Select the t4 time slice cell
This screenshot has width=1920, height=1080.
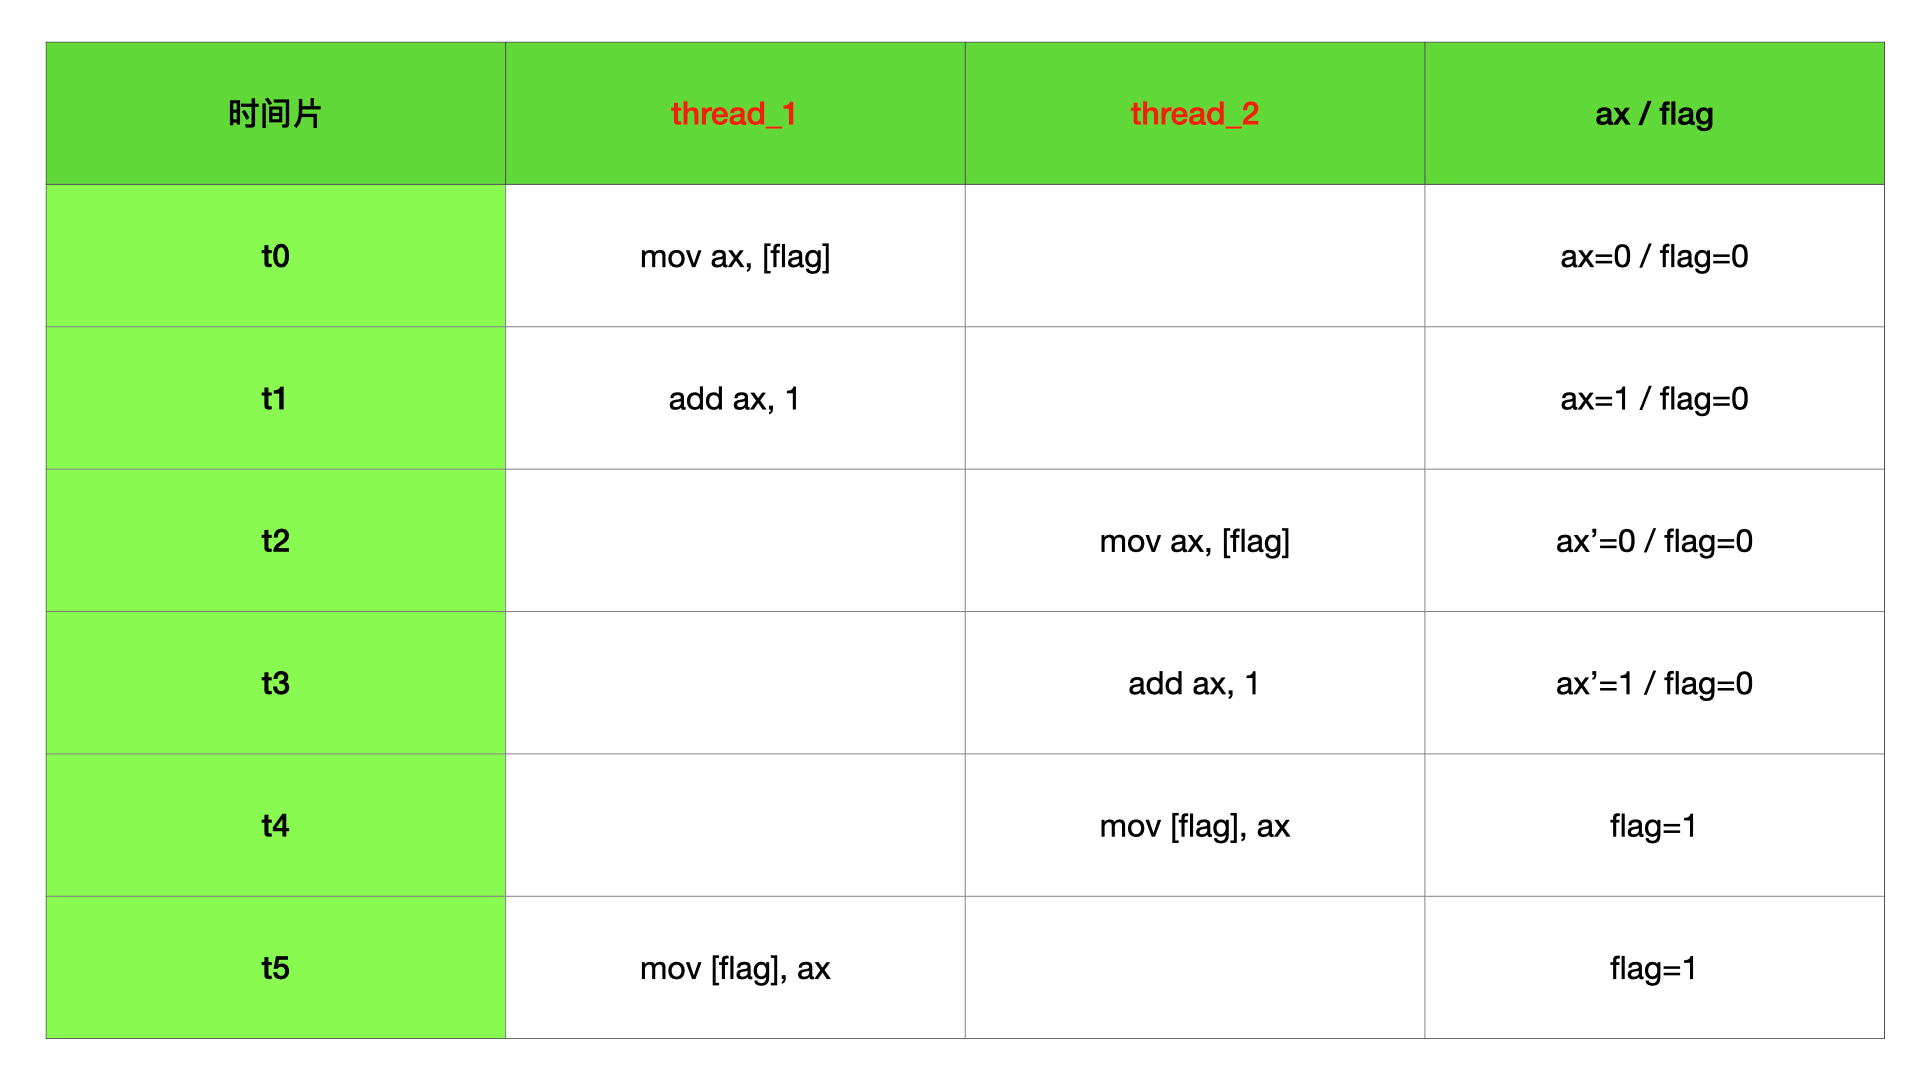pos(275,826)
